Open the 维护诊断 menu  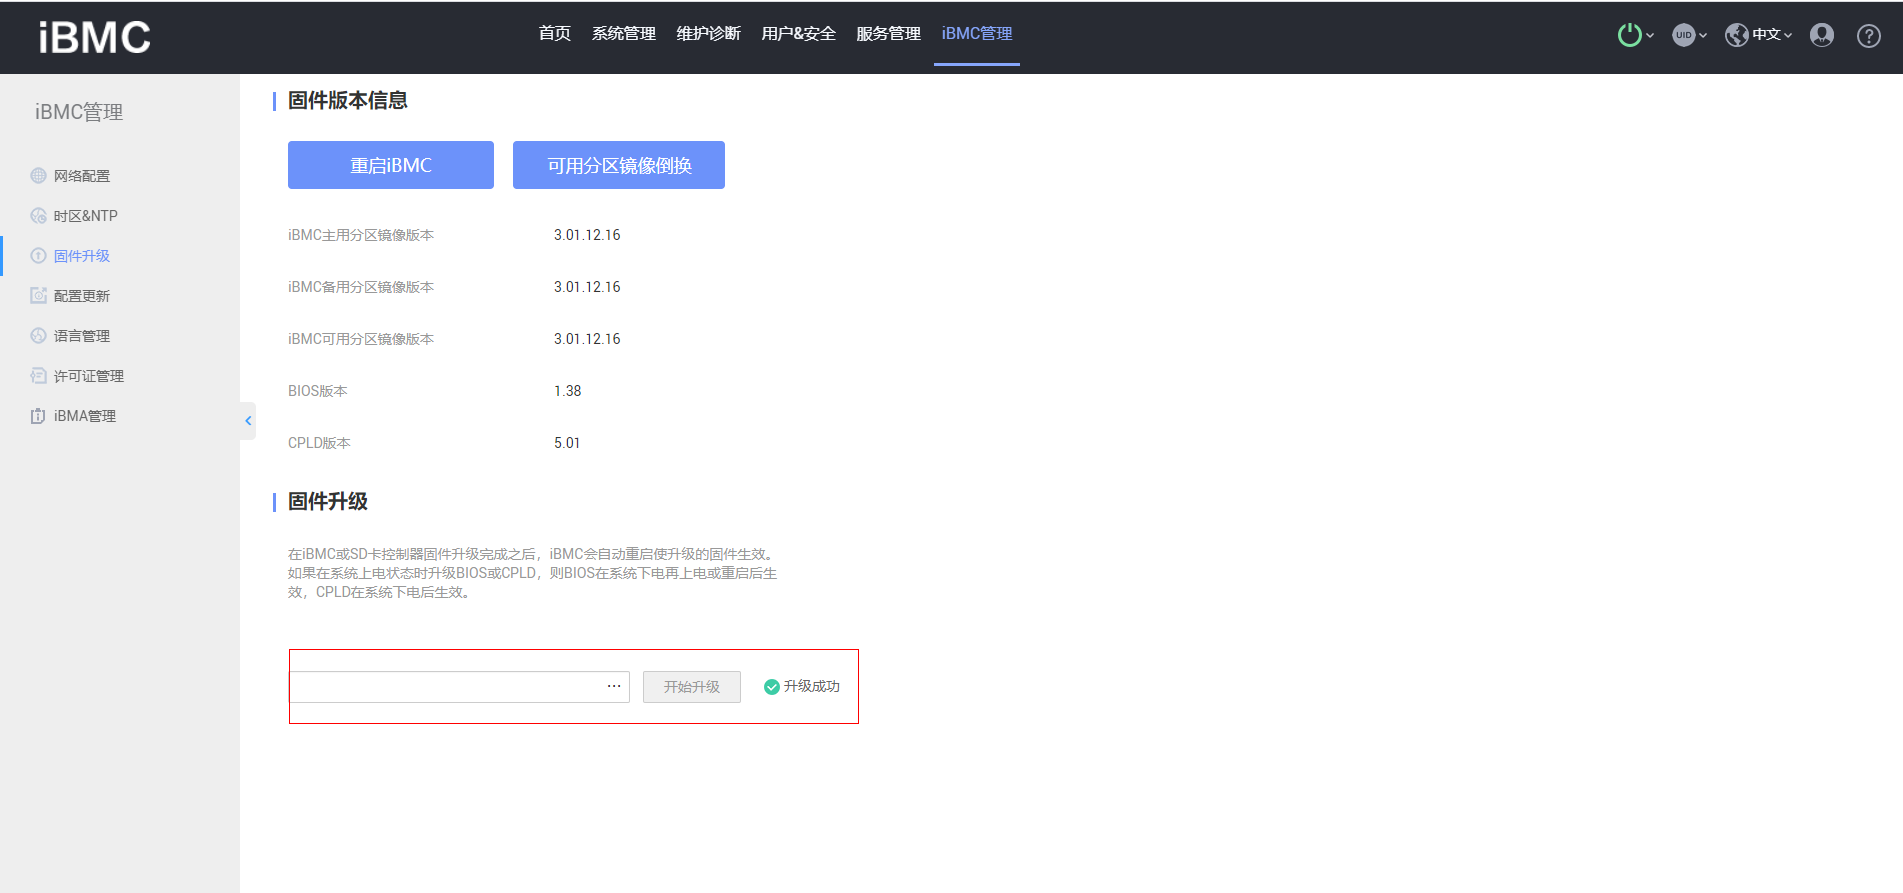click(708, 34)
